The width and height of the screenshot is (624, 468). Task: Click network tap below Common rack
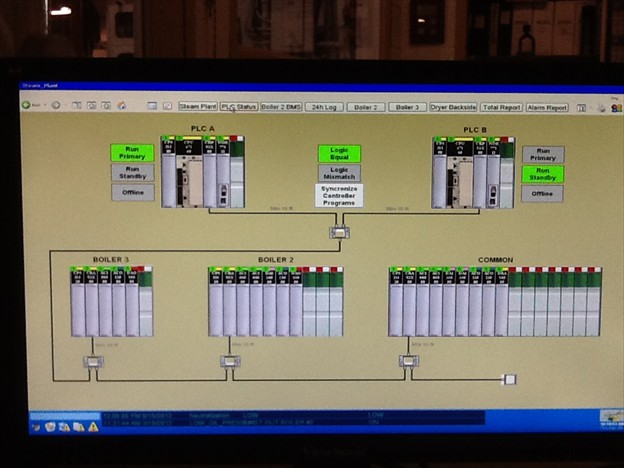(409, 361)
